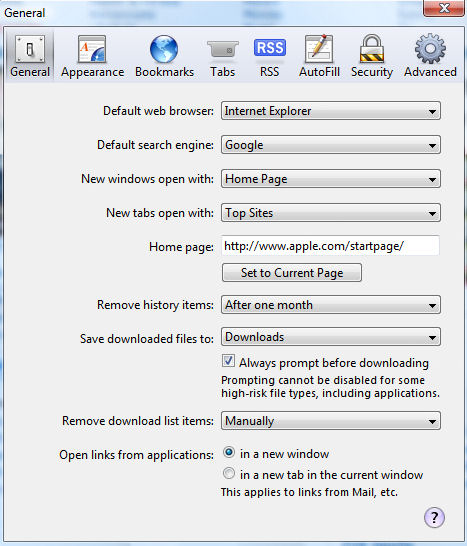Open the RSS preferences icon

click(x=270, y=48)
